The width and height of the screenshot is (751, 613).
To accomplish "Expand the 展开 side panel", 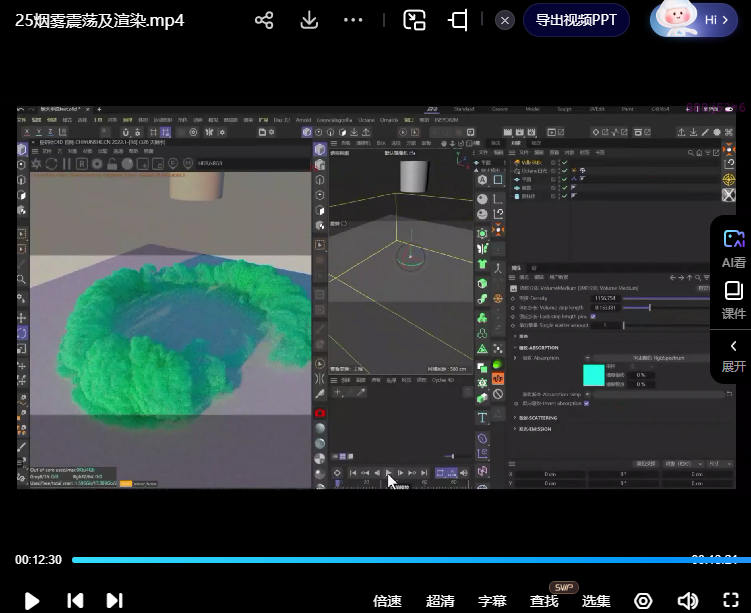I will [733, 355].
